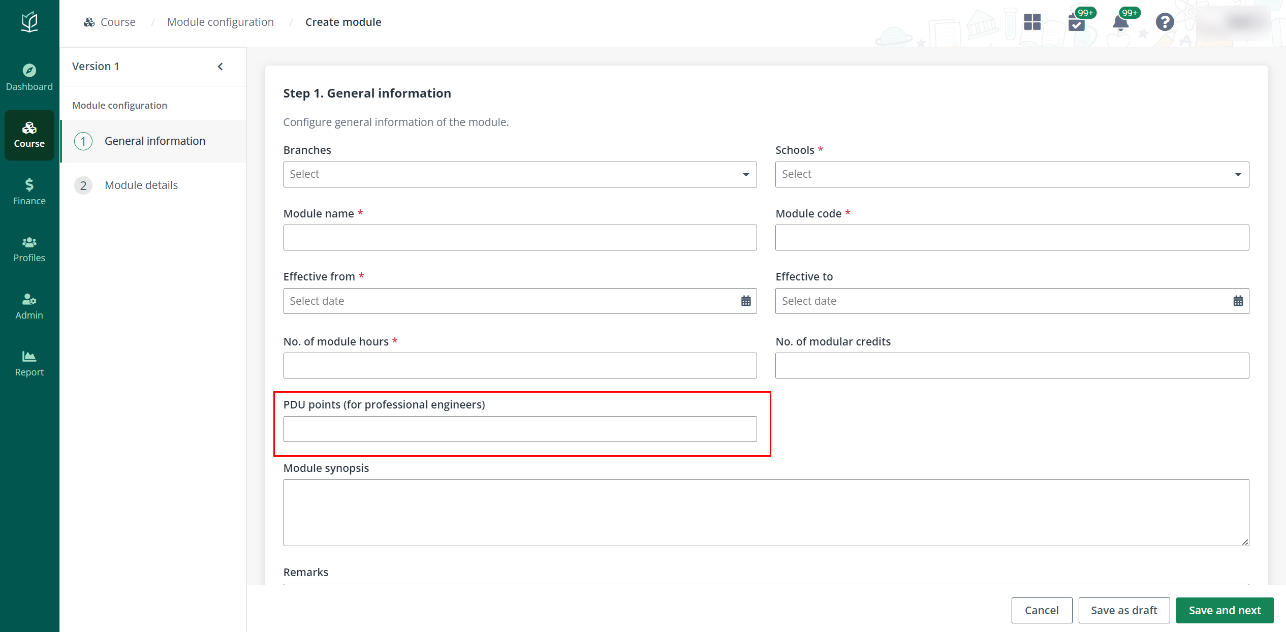Open the Course section in the sidebar

(29, 135)
